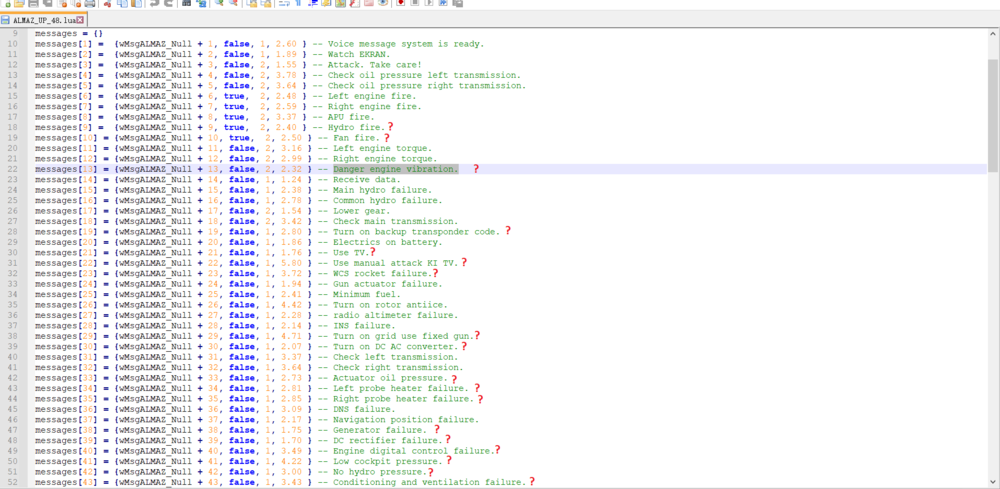
Task: Click the Start Recording macro icon
Action: pos(401,3)
